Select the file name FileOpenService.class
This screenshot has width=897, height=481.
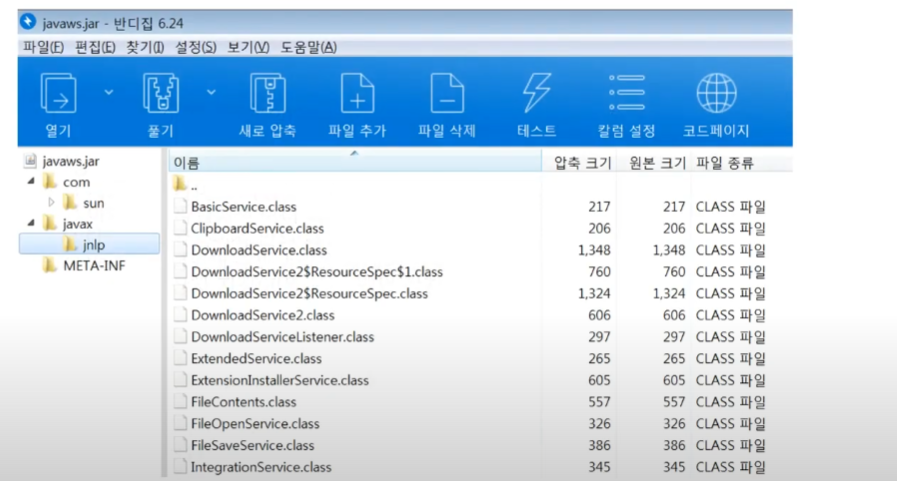click(x=255, y=424)
